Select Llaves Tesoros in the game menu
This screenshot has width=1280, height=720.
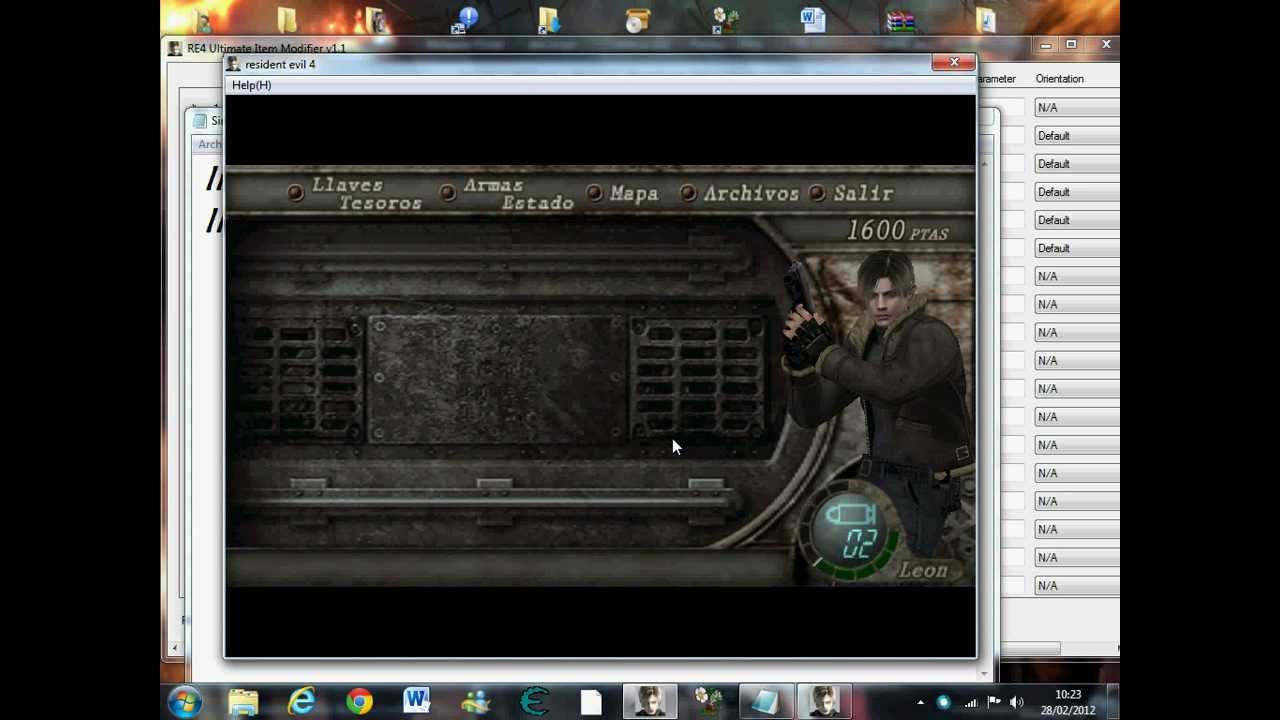366,194
